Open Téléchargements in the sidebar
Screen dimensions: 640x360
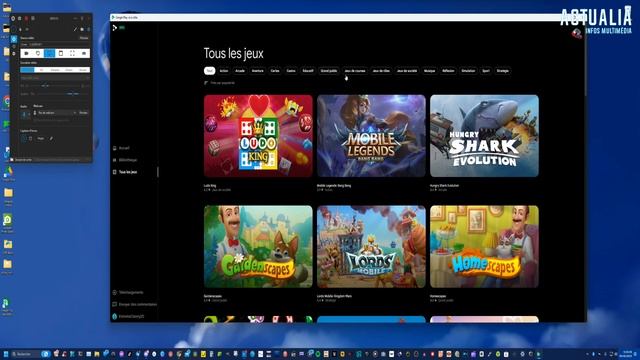coord(128,292)
